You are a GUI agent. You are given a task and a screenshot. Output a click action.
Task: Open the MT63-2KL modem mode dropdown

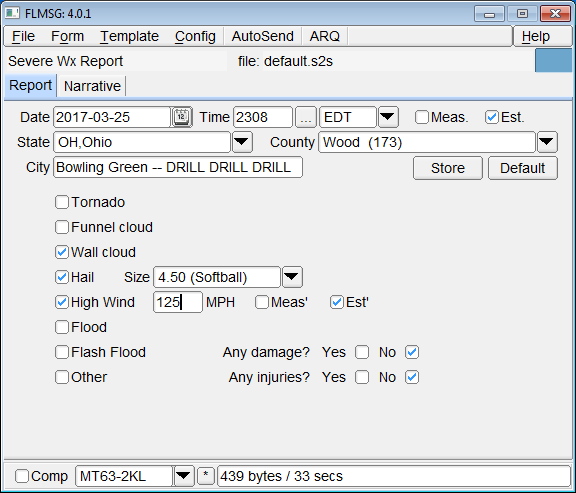(183, 476)
